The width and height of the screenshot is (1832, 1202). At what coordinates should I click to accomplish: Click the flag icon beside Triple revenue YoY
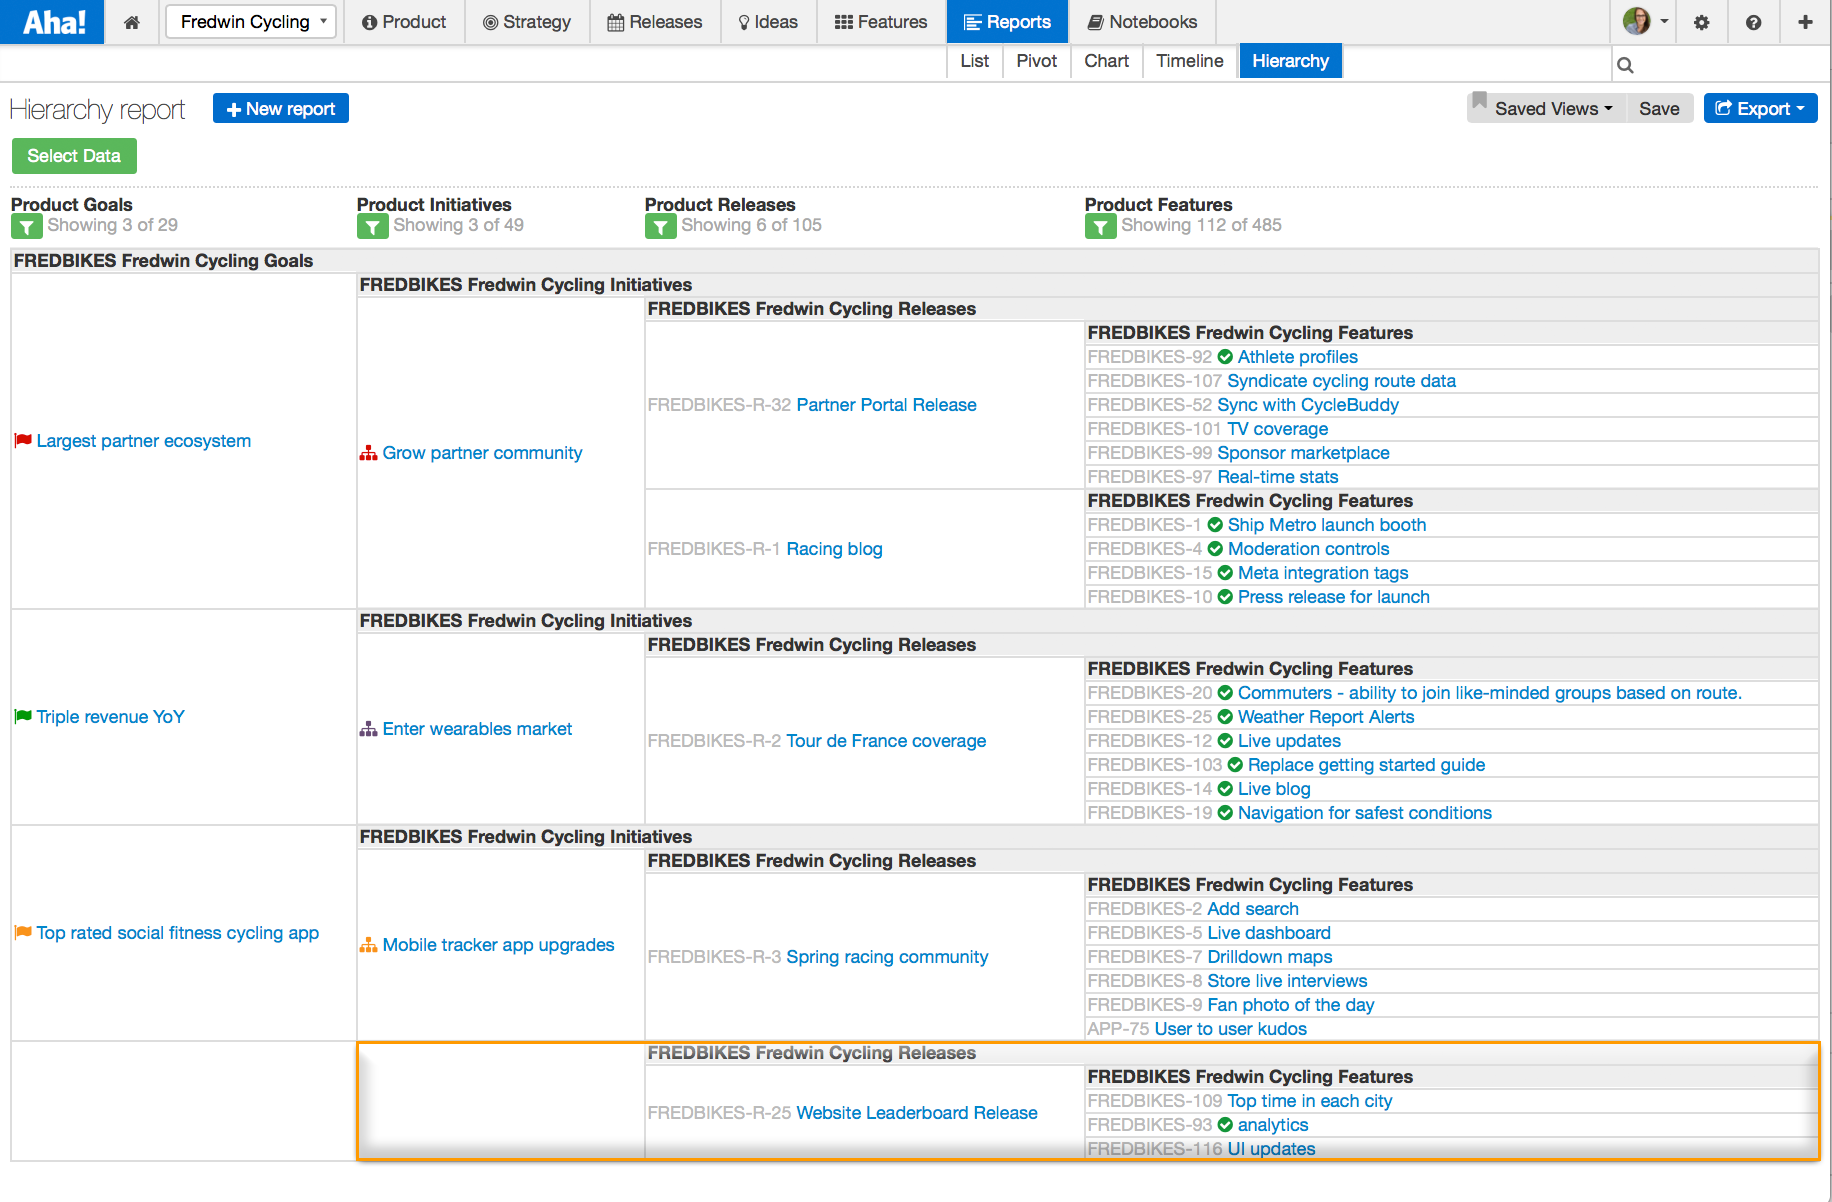click(x=22, y=716)
